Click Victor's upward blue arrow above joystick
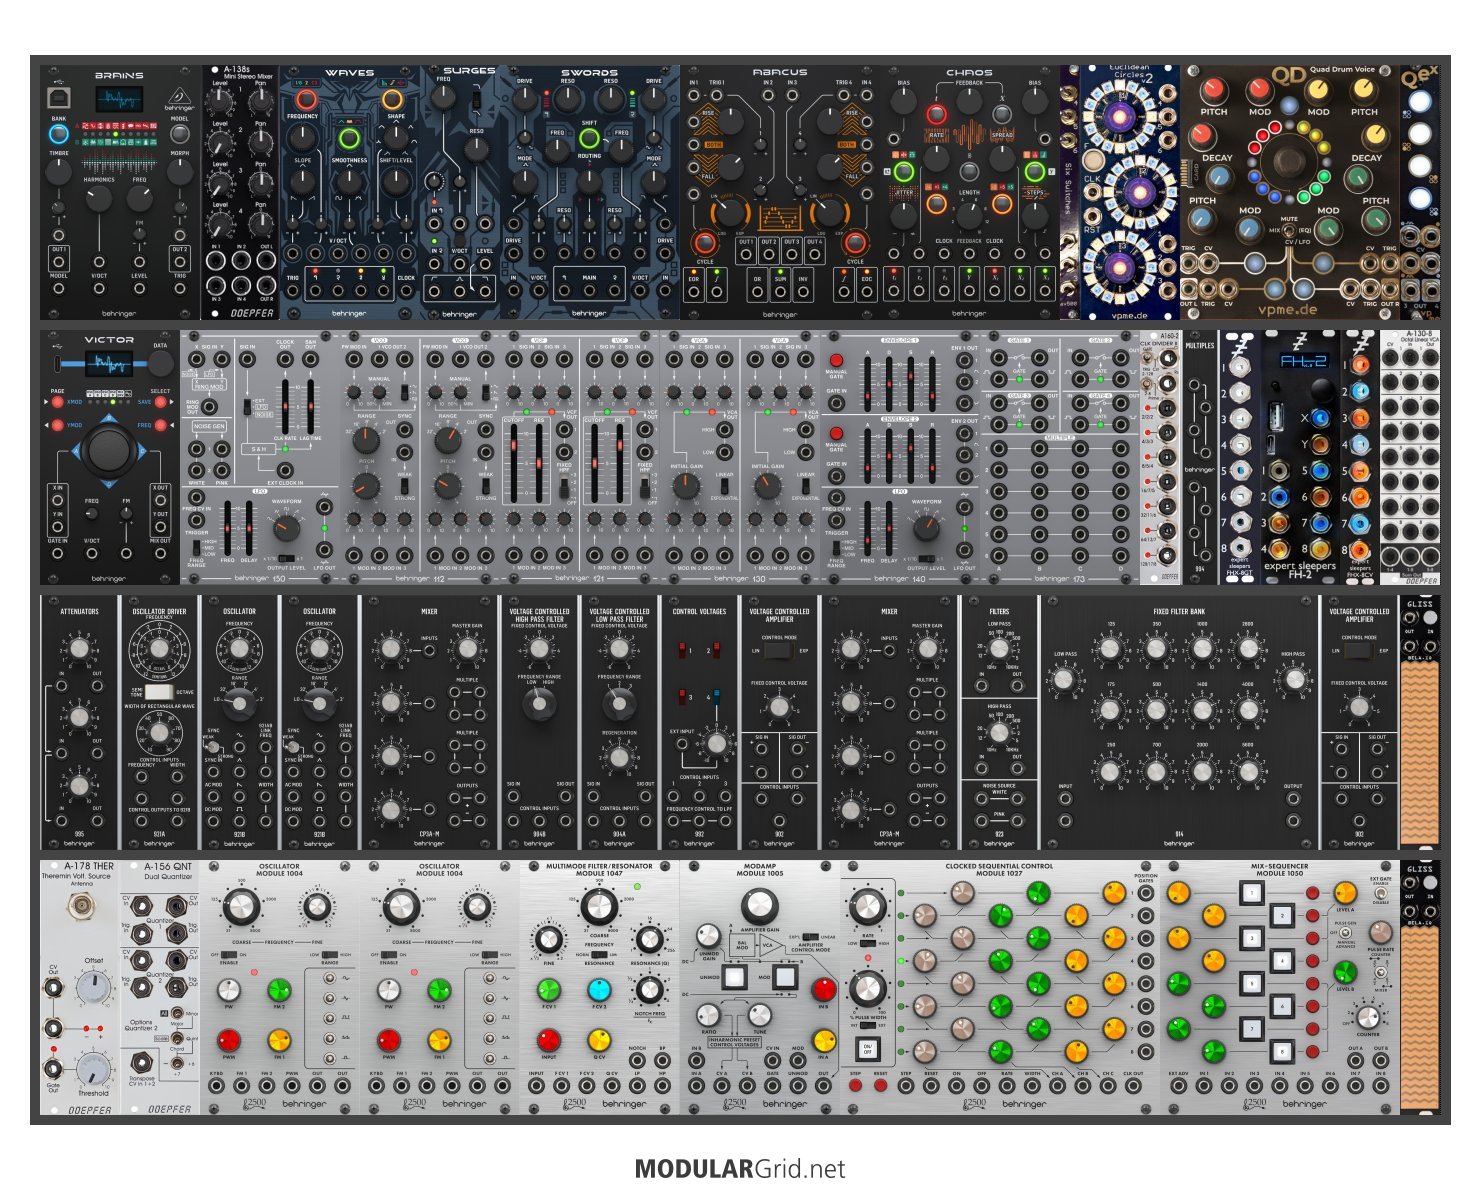The width and height of the screenshot is (1481, 1190). coord(110,419)
